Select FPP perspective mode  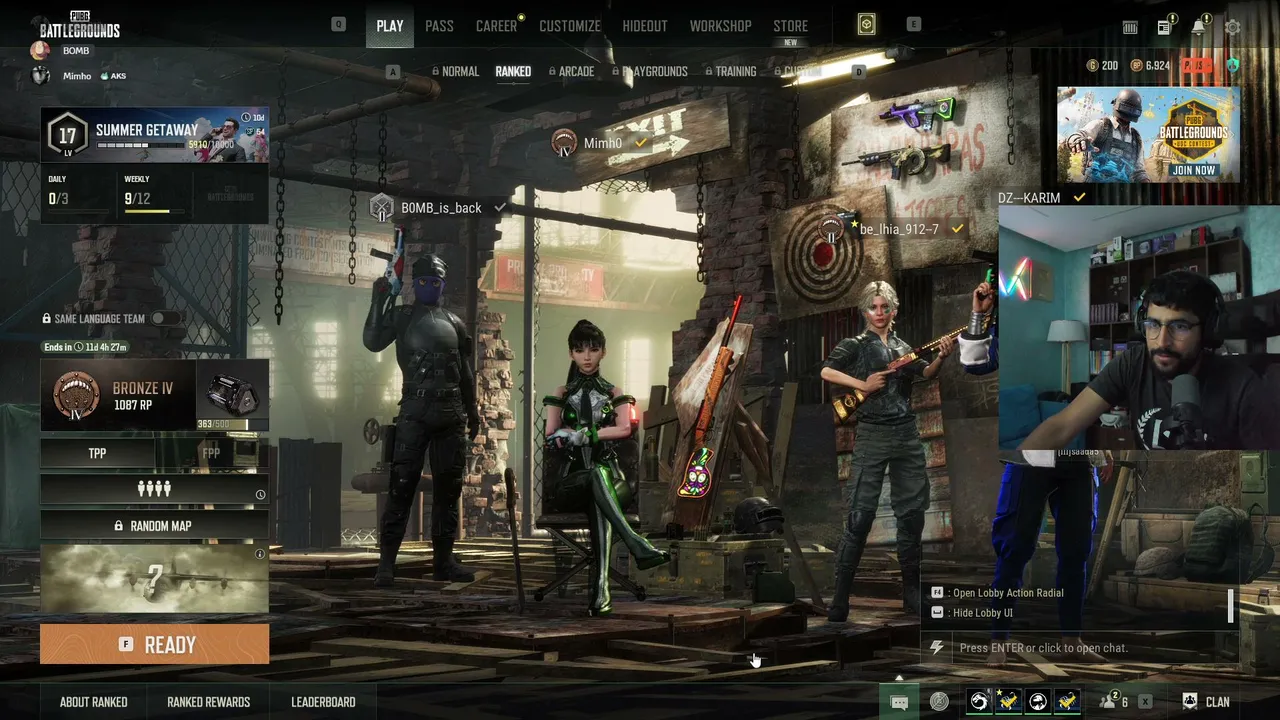pos(212,453)
